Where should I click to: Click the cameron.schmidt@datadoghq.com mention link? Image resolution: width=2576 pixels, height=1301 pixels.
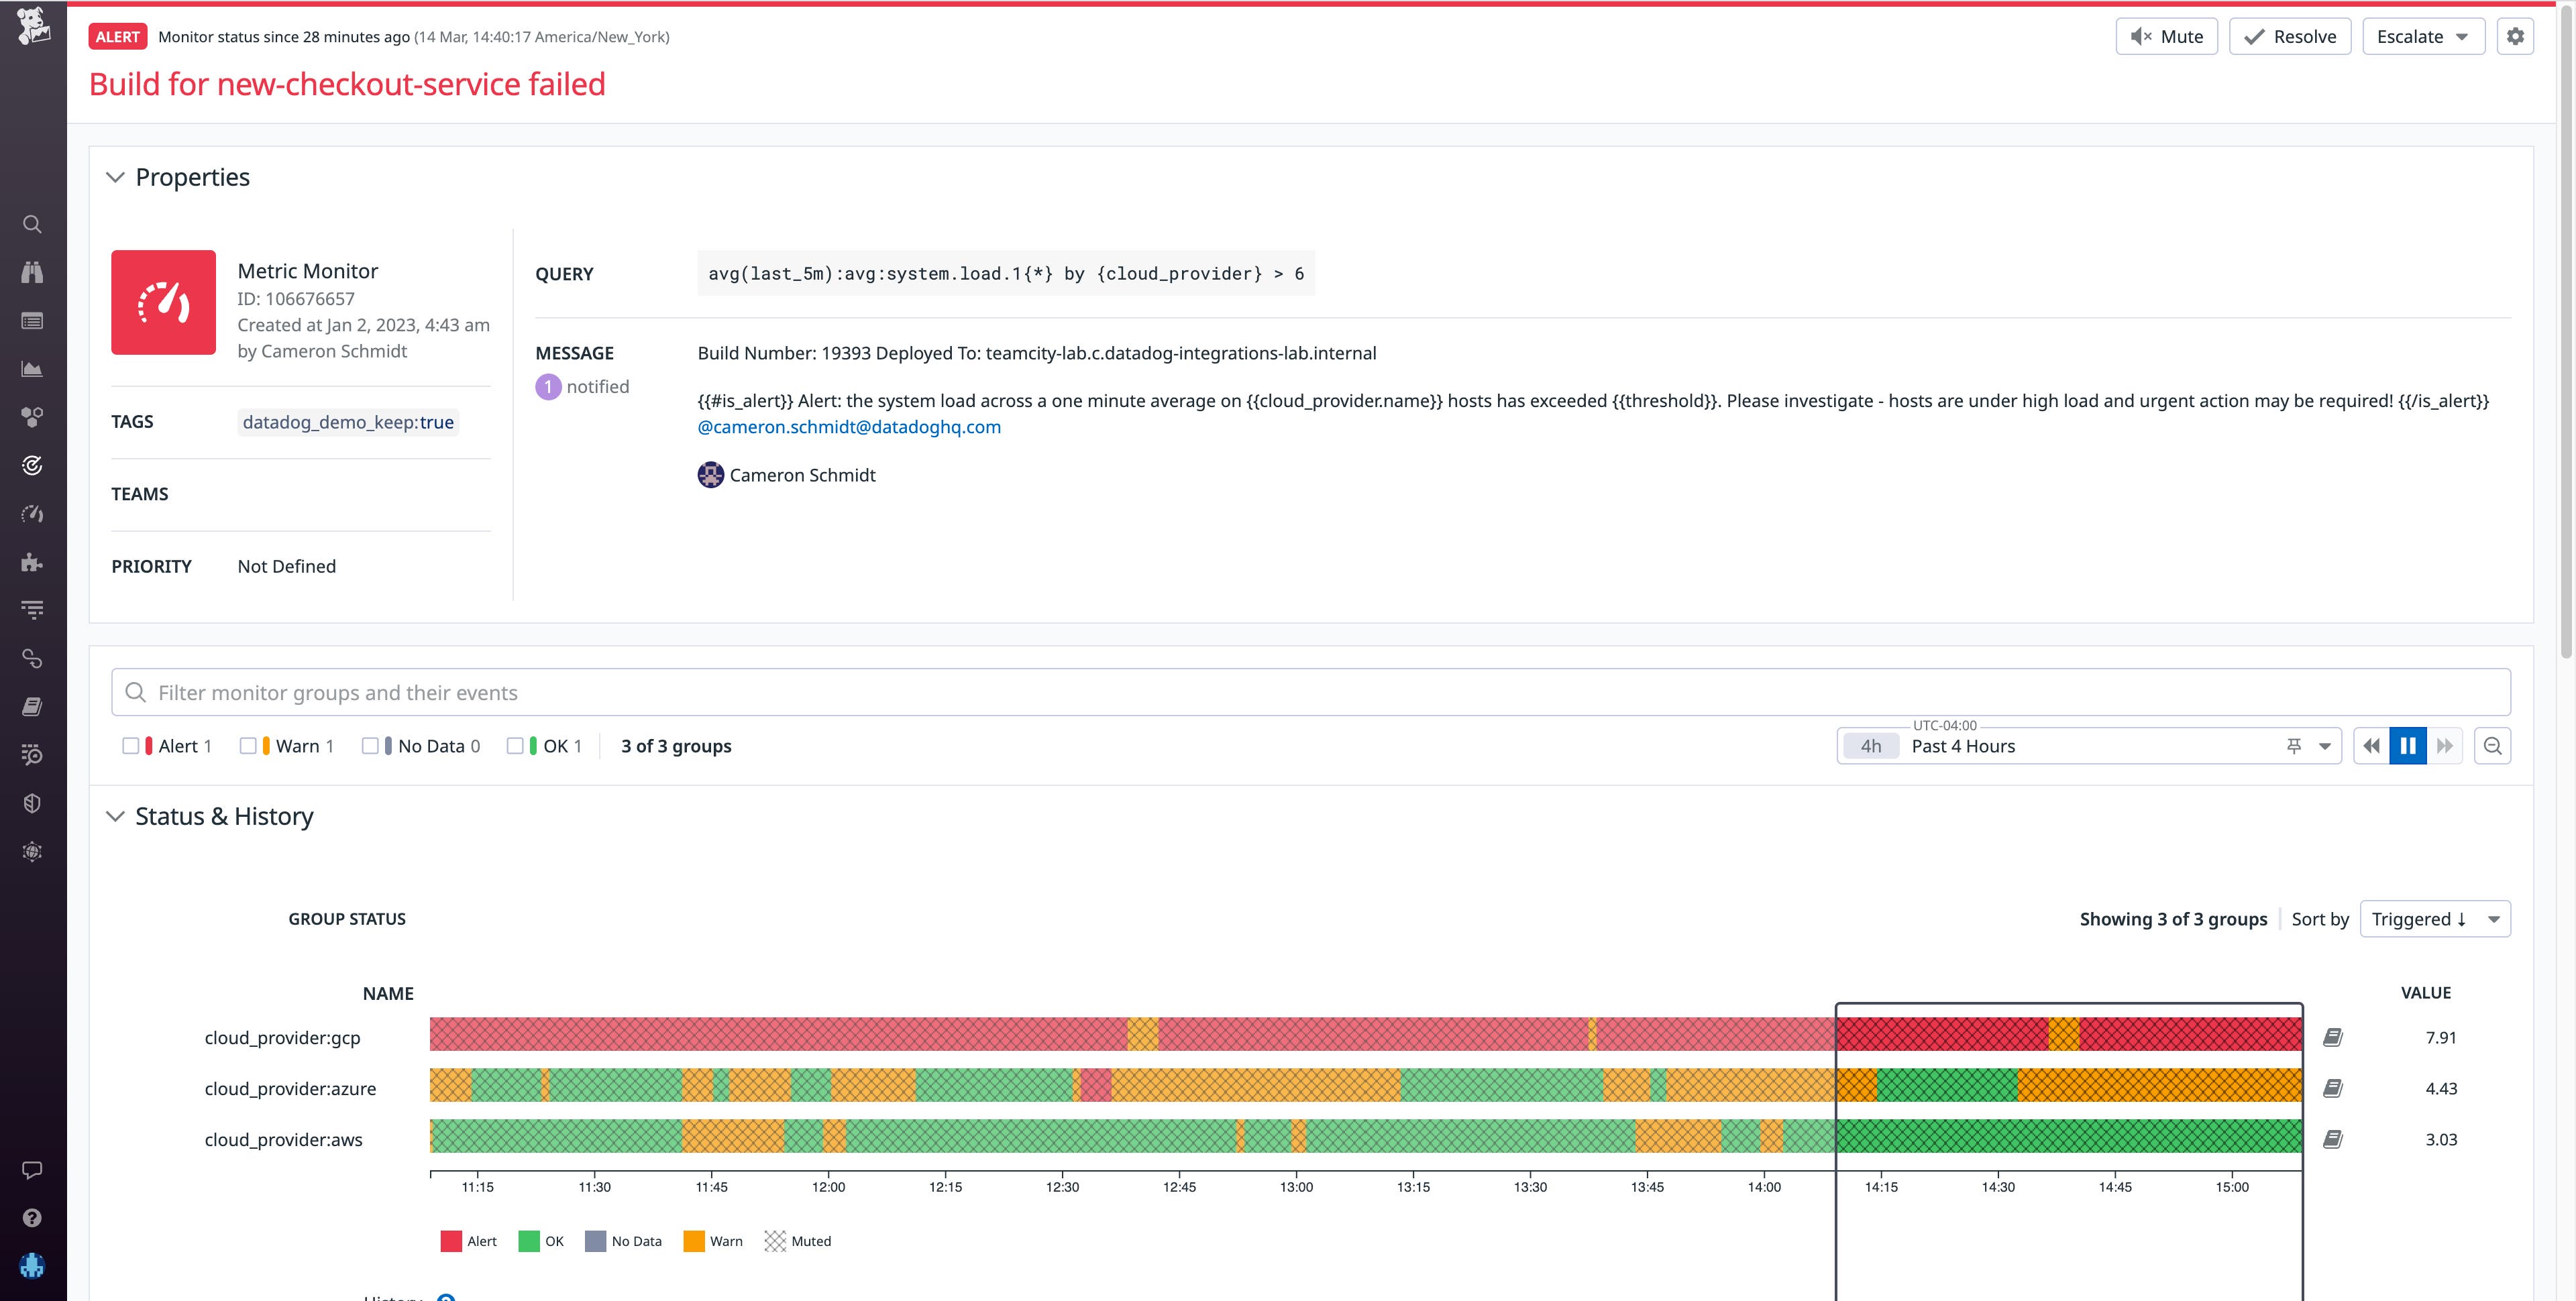[x=848, y=427]
